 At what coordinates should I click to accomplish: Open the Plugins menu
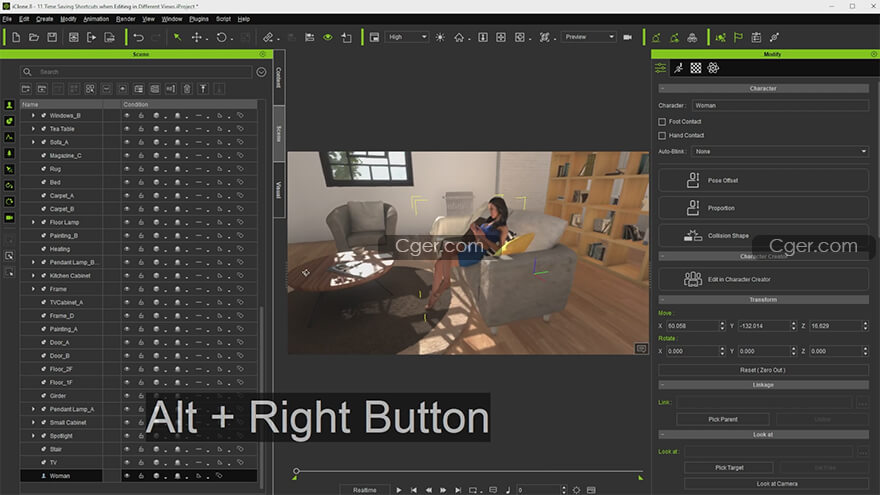click(x=199, y=19)
